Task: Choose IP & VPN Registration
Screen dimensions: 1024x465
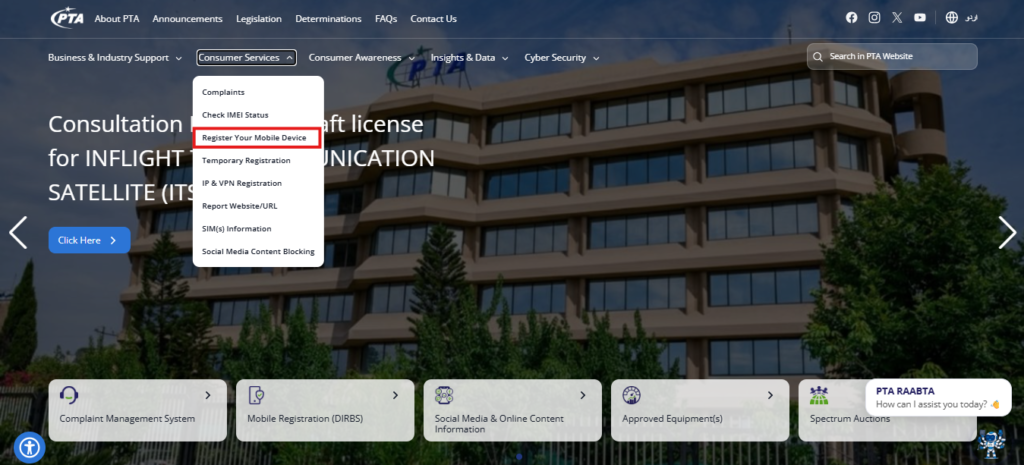Action: coord(242,184)
